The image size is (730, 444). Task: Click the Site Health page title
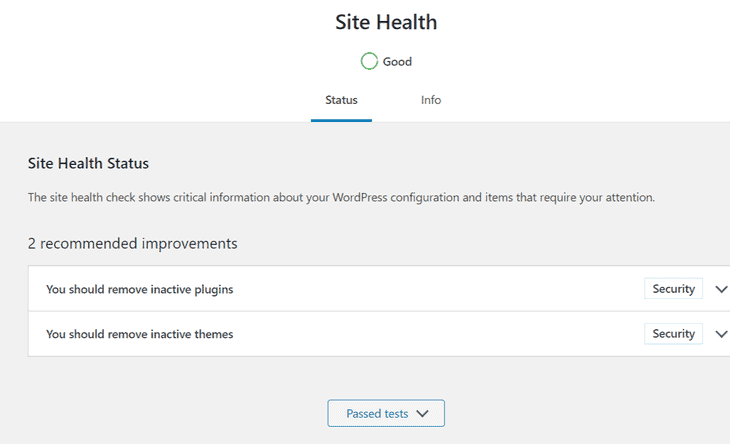click(x=387, y=22)
